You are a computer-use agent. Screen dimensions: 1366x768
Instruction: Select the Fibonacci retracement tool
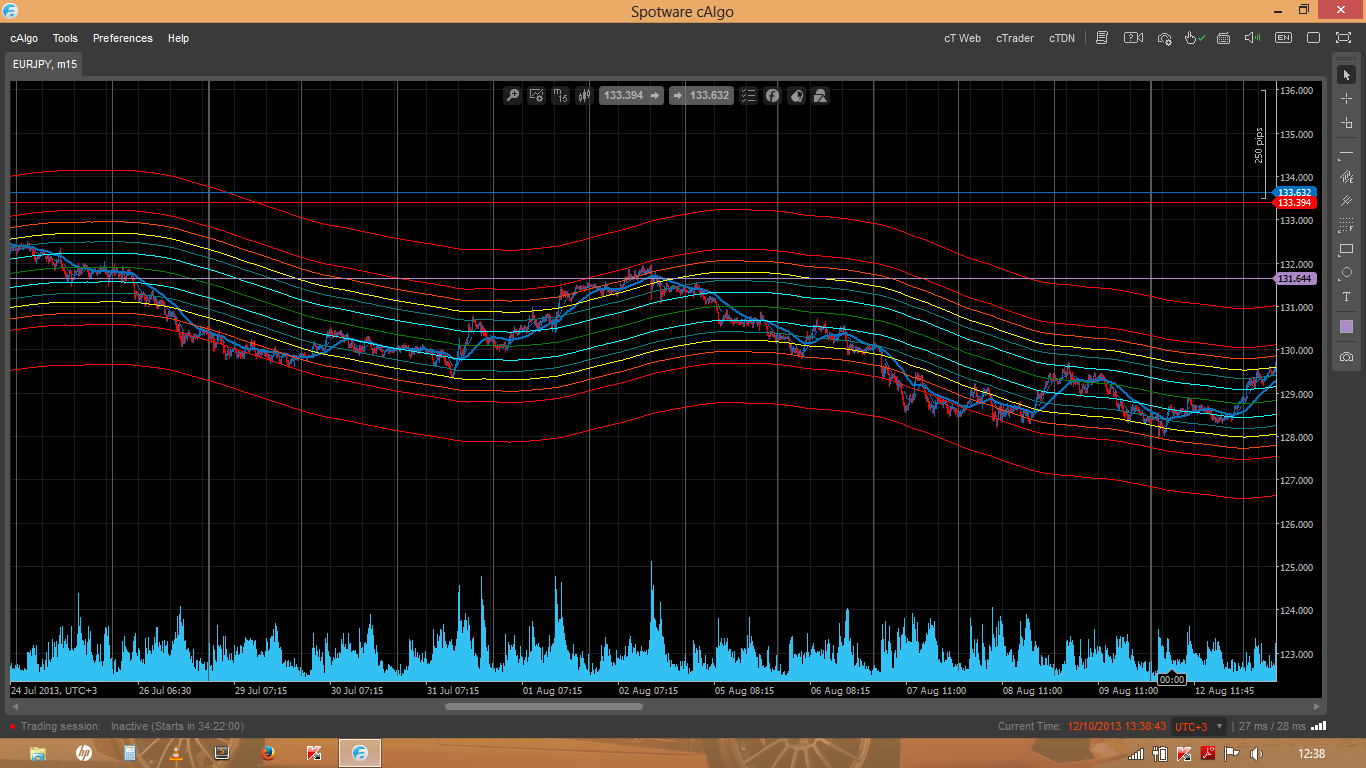[1346, 225]
